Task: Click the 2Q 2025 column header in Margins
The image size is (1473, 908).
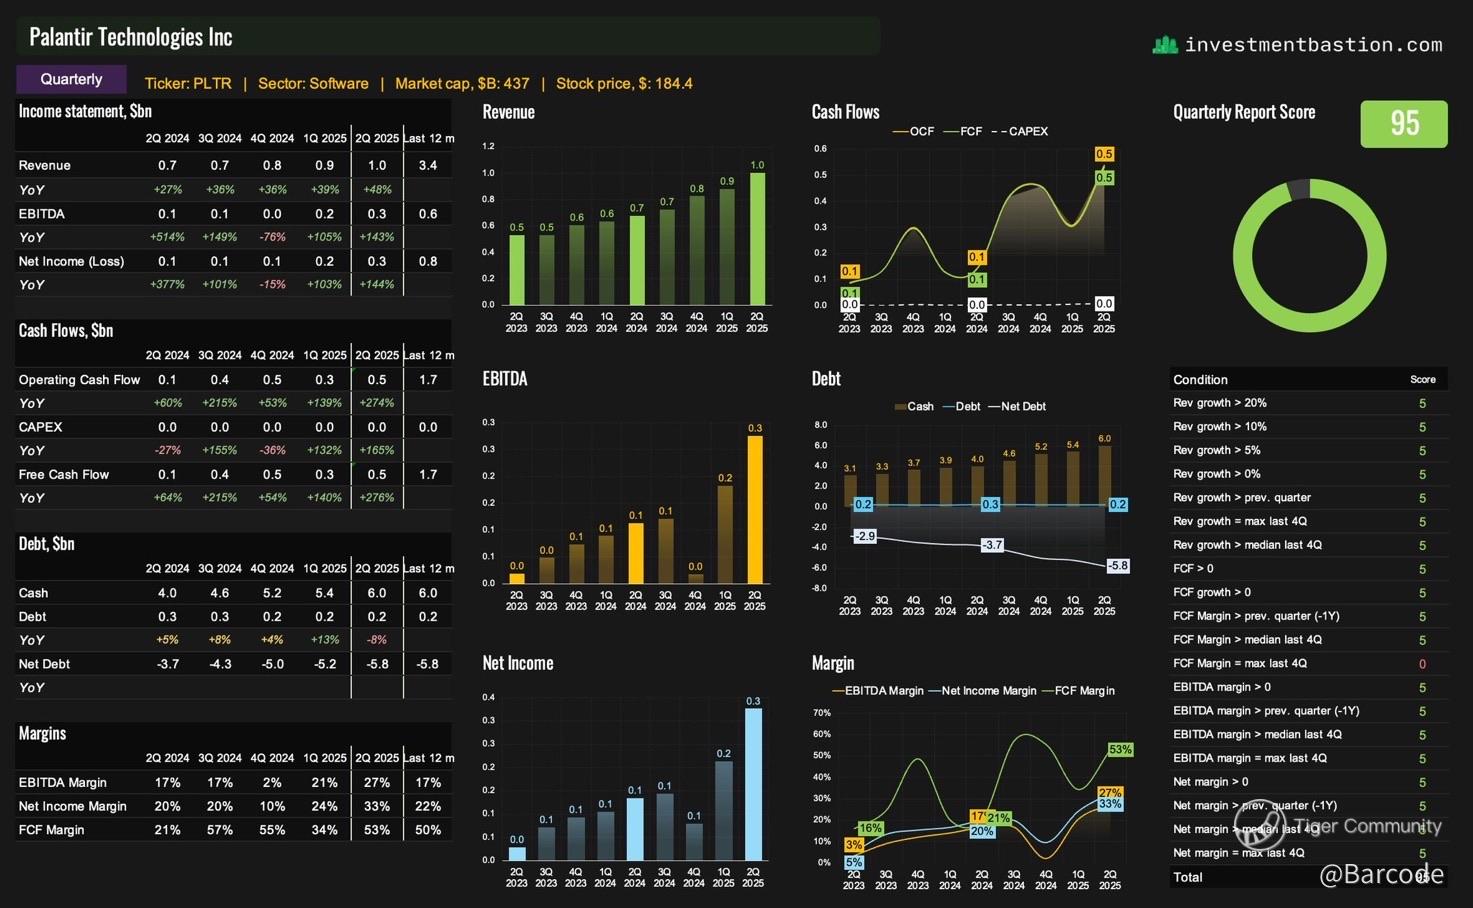Action: (x=377, y=758)
